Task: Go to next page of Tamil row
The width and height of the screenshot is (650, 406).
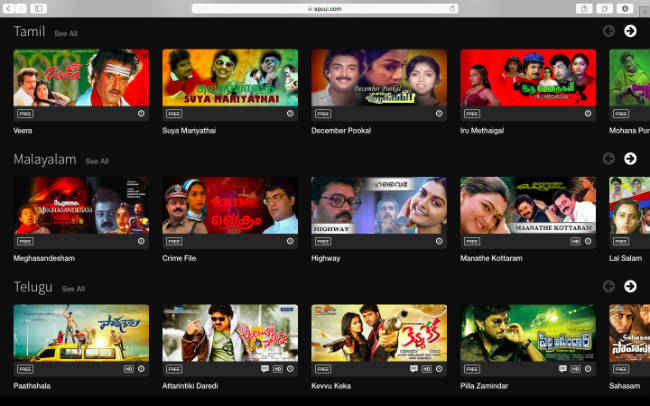Action: 630,31
